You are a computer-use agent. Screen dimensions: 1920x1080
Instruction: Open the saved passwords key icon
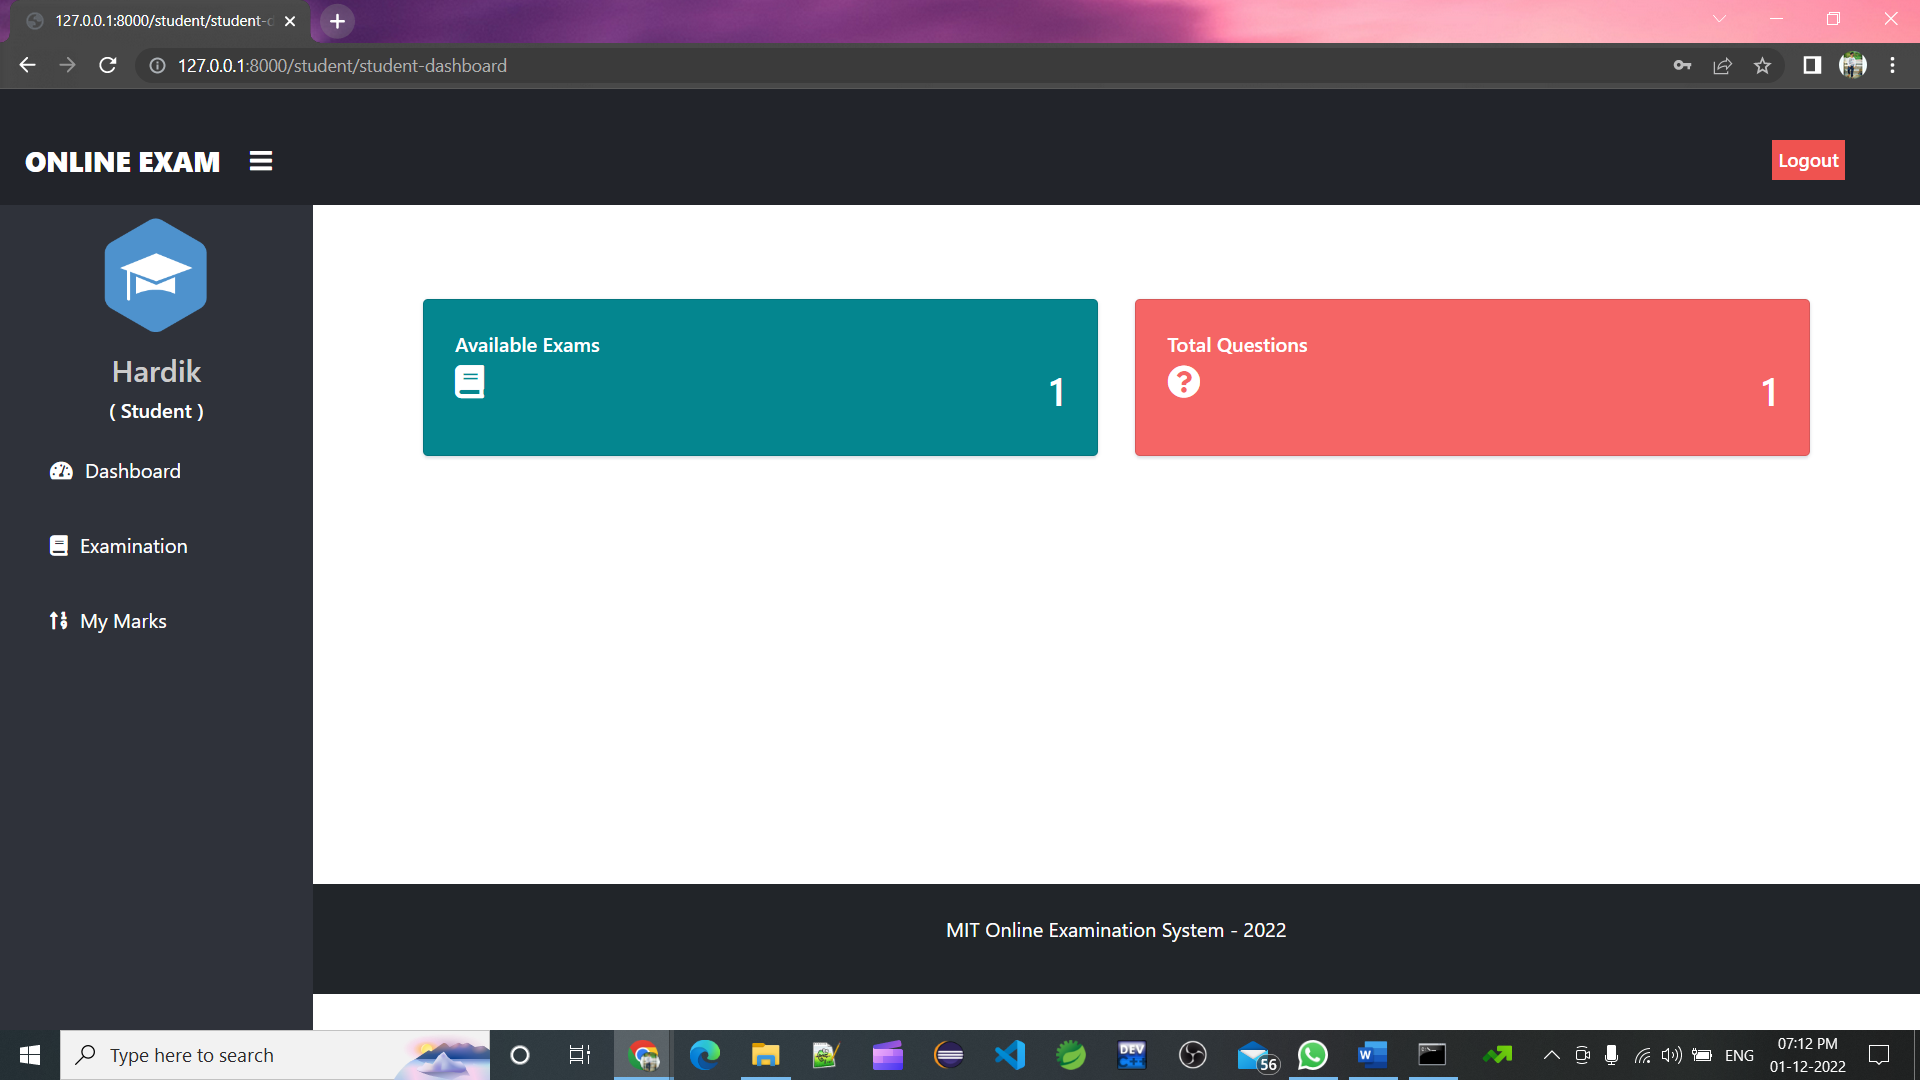[x=1682, y=65]
